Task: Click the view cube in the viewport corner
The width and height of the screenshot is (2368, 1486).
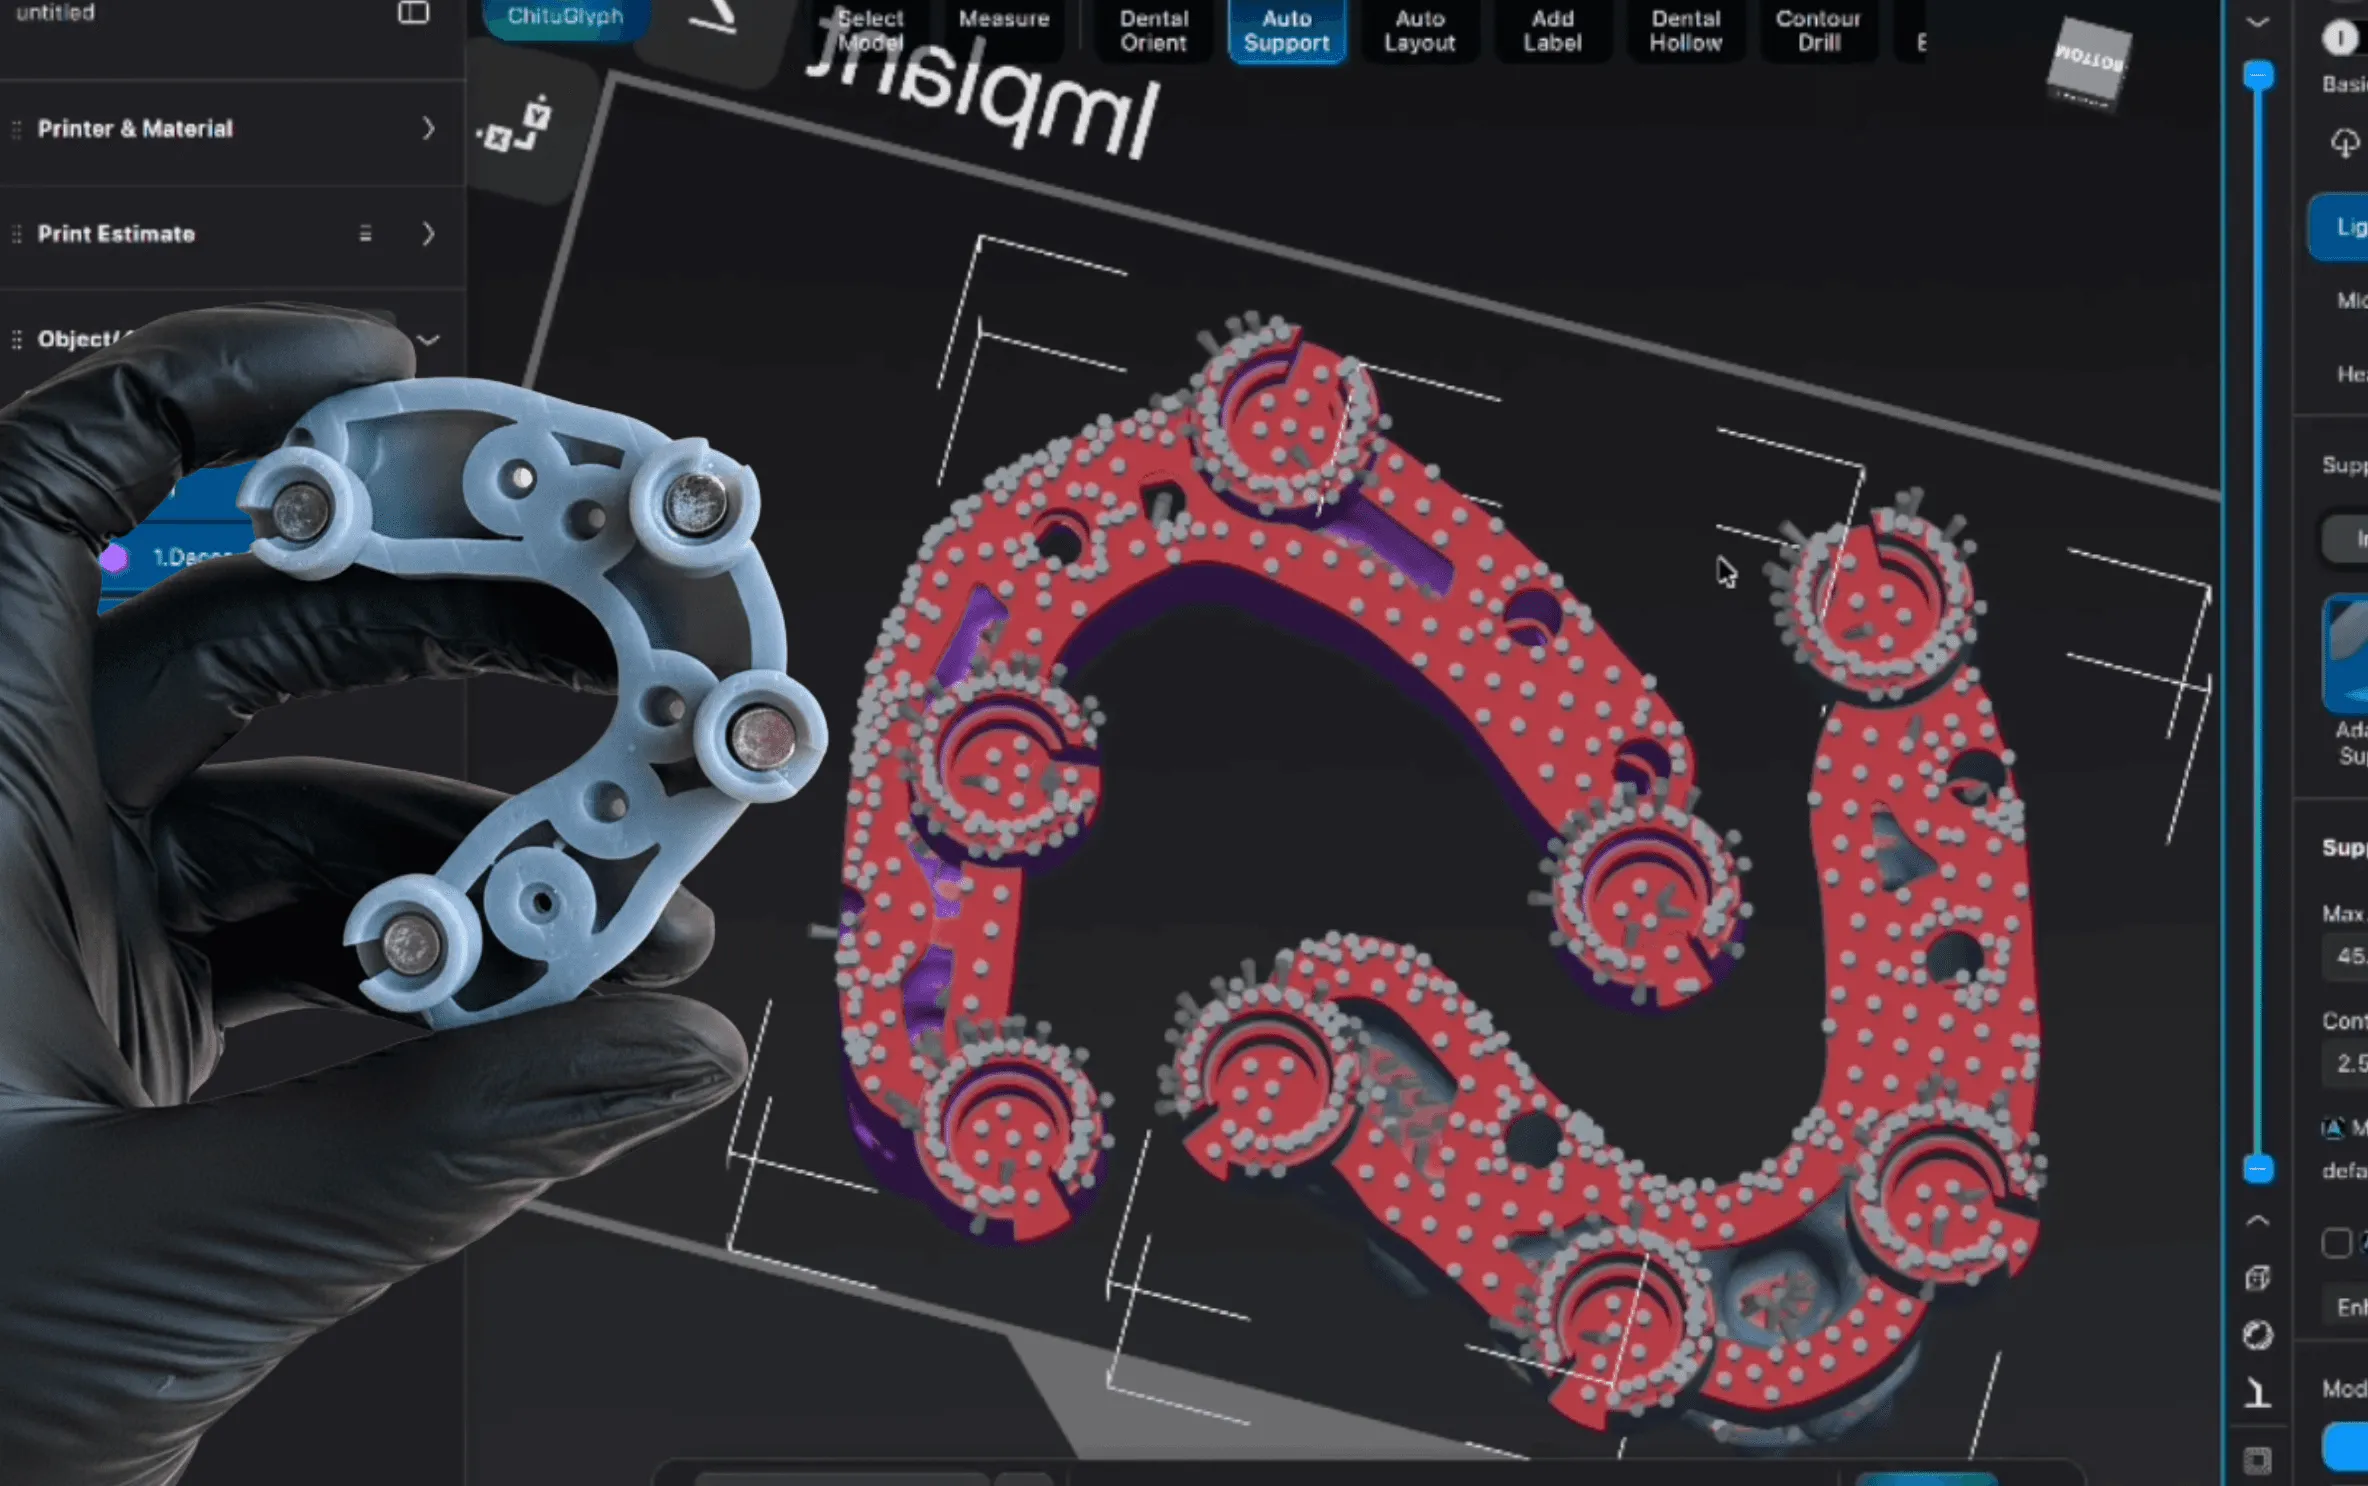Action: click(x=2088, y=65)
